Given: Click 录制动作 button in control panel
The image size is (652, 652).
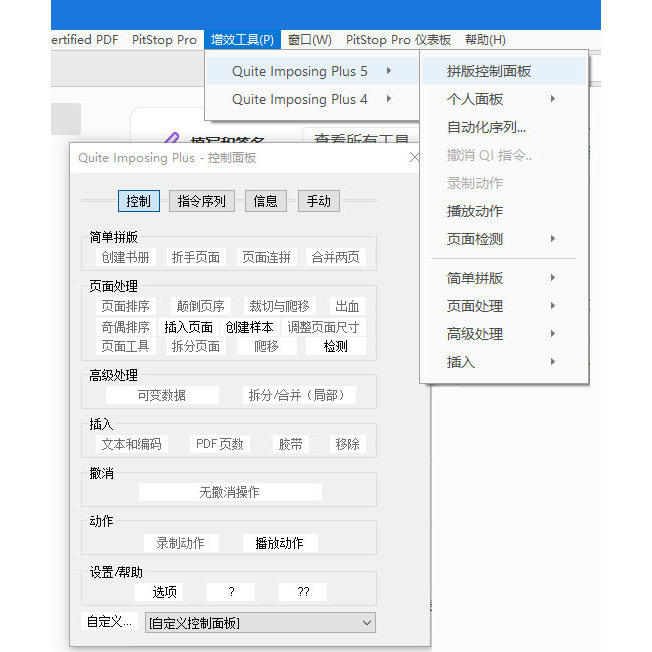Looking at the screenshot, I should pos(181,543).
